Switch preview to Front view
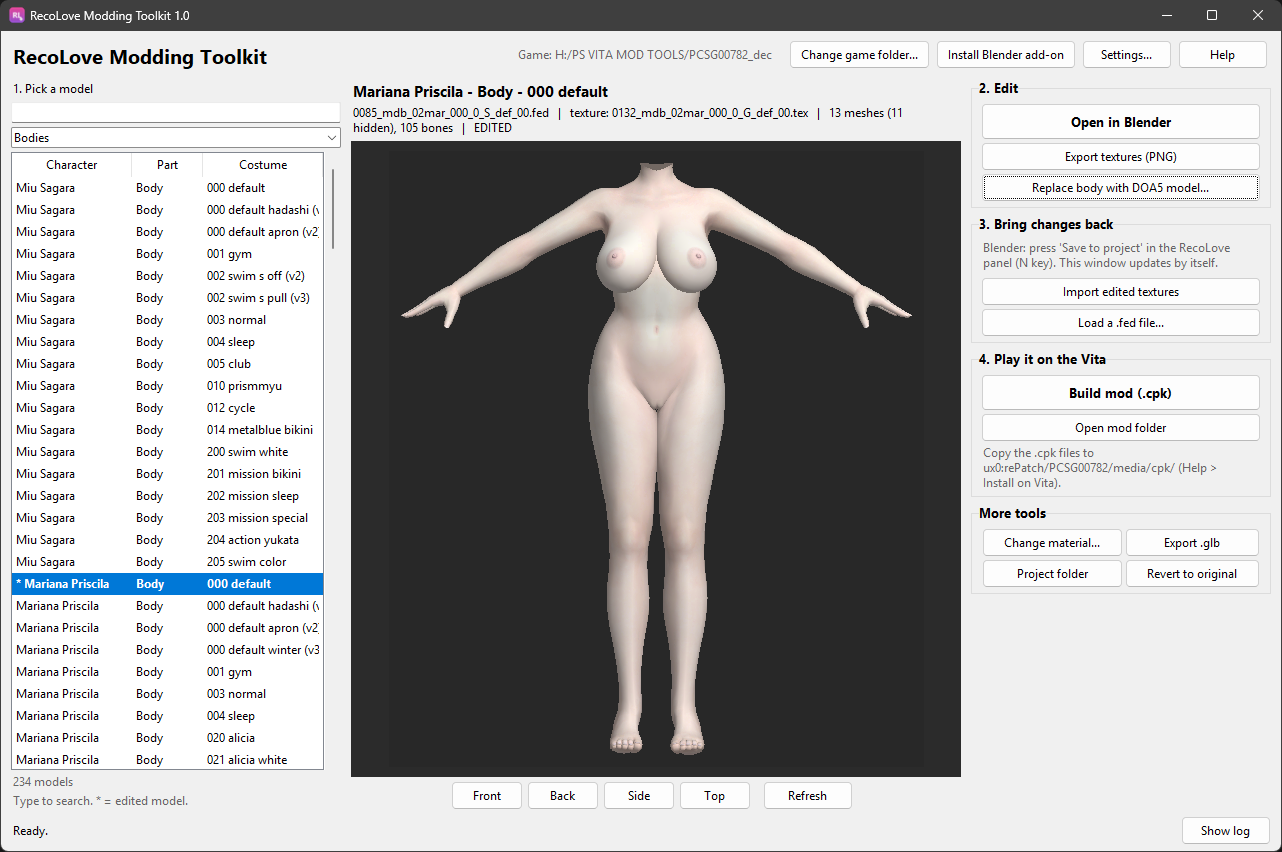The width and height of the screenshot is (1282, 852). [x=487, y=796]
